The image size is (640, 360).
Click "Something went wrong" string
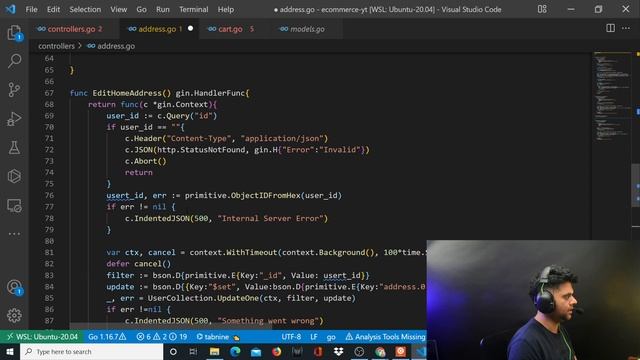pos(268,321)
